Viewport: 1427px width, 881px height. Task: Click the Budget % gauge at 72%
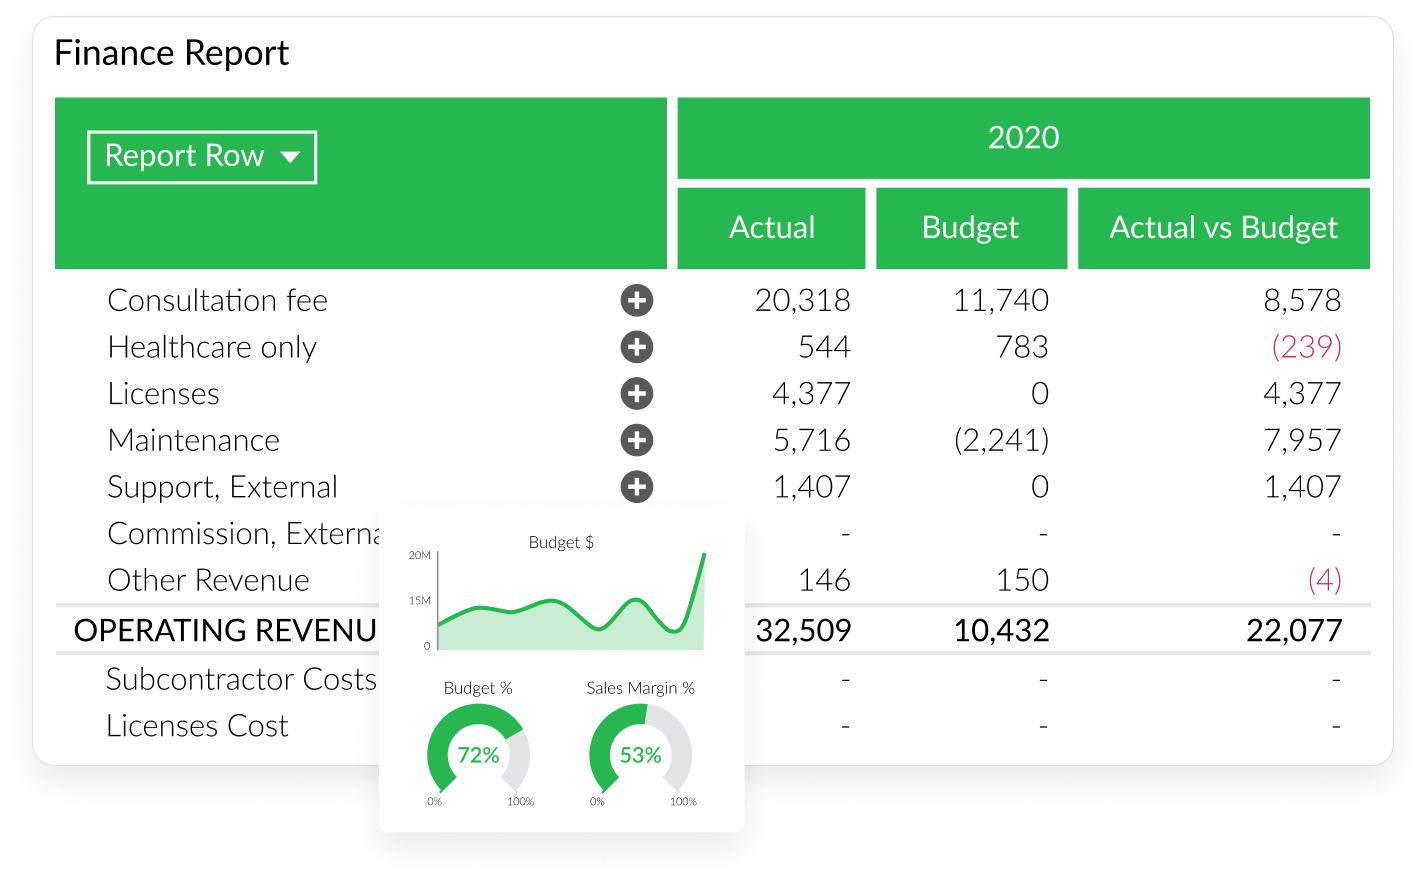click(478, 755)
